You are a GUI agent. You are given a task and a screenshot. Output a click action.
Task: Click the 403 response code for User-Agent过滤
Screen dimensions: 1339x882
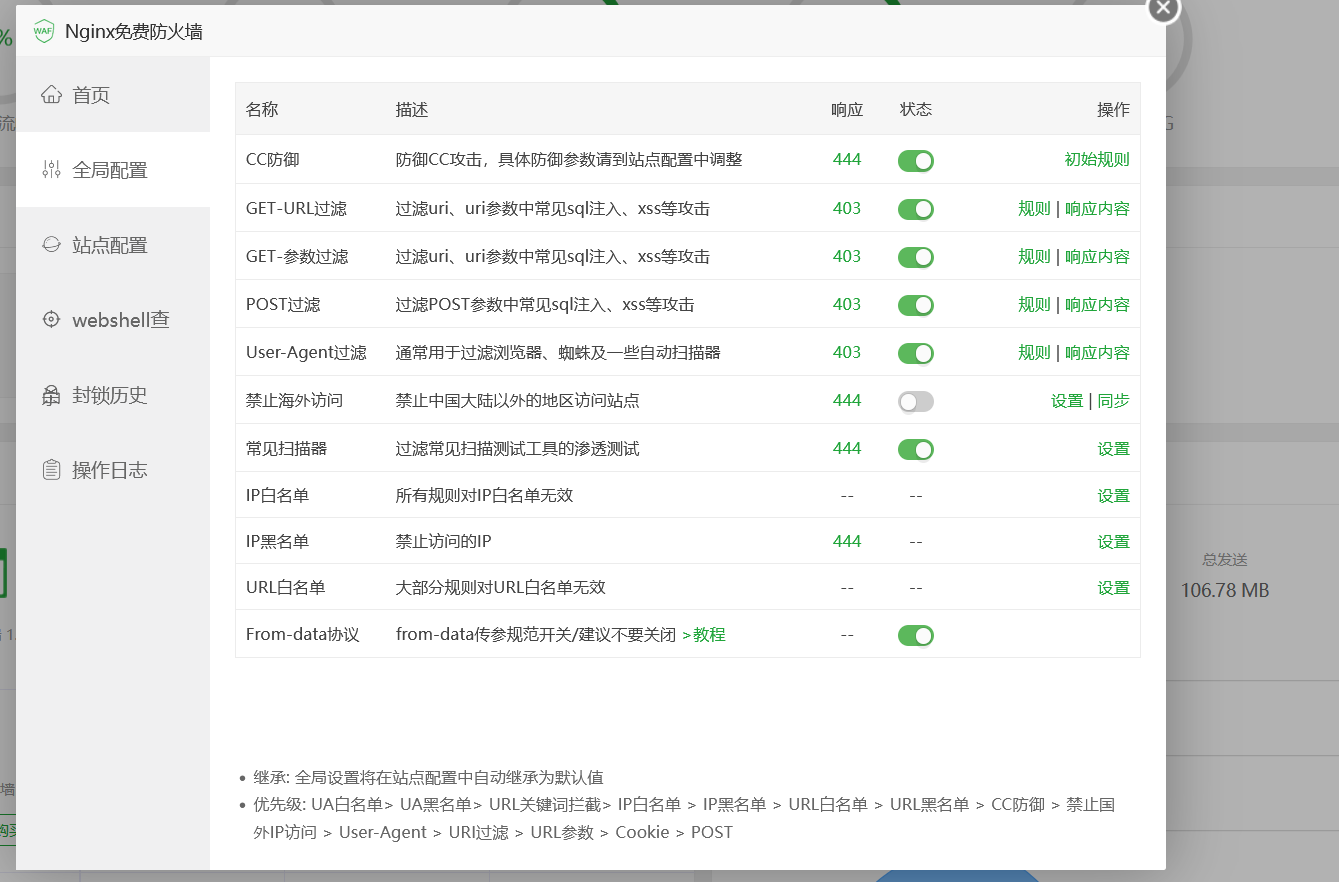[x=847, y=352]
